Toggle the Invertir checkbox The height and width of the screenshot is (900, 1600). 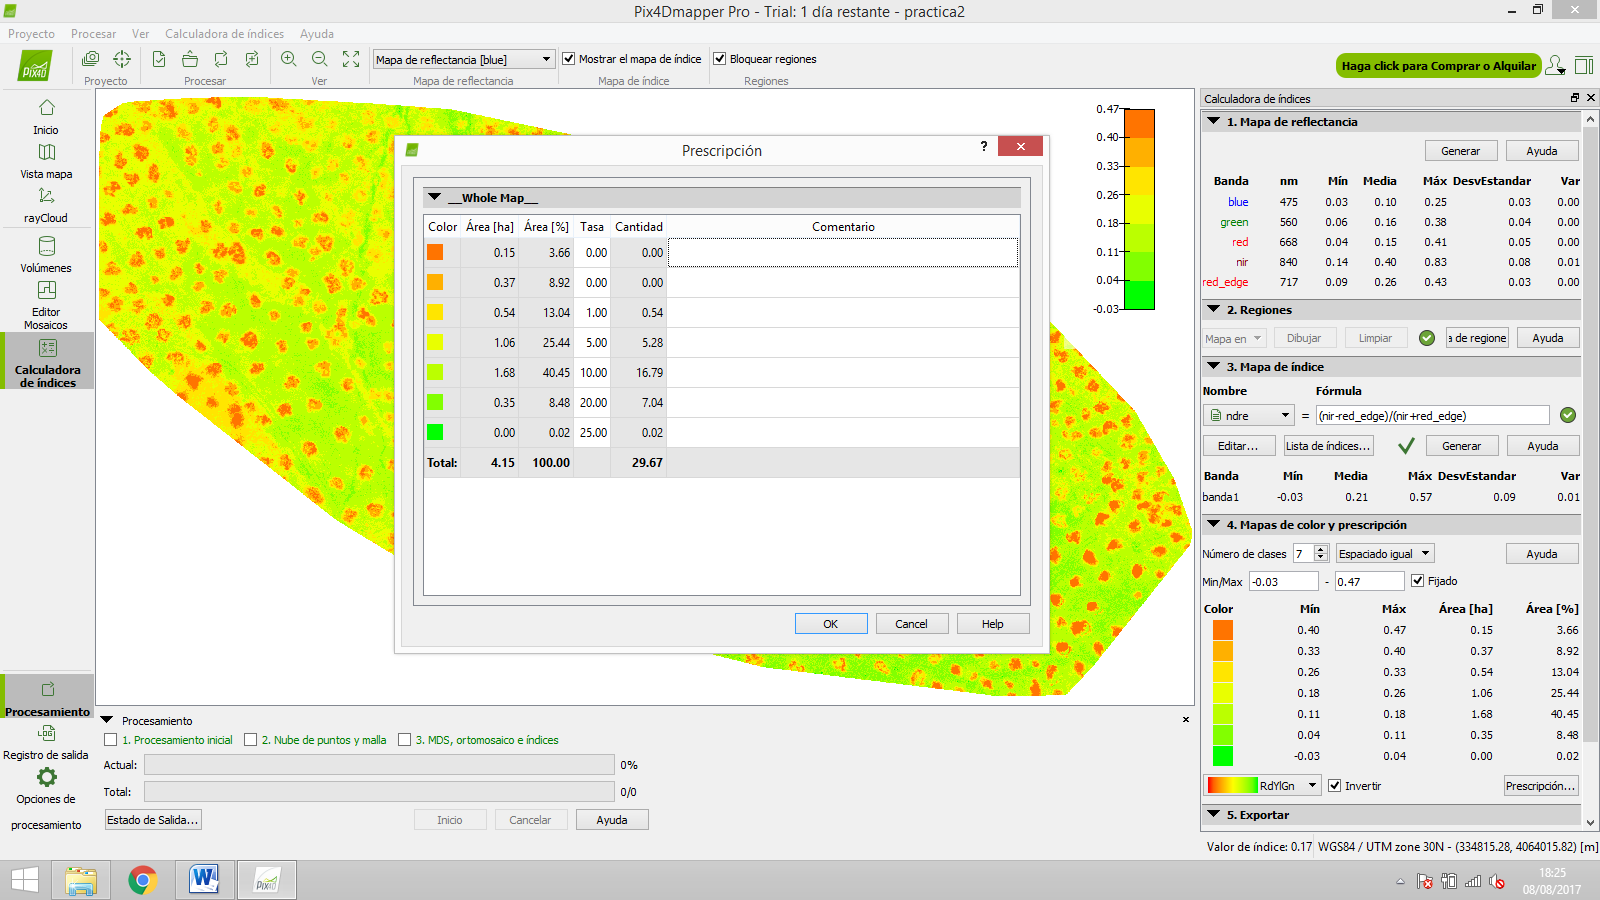[1334, 785]
